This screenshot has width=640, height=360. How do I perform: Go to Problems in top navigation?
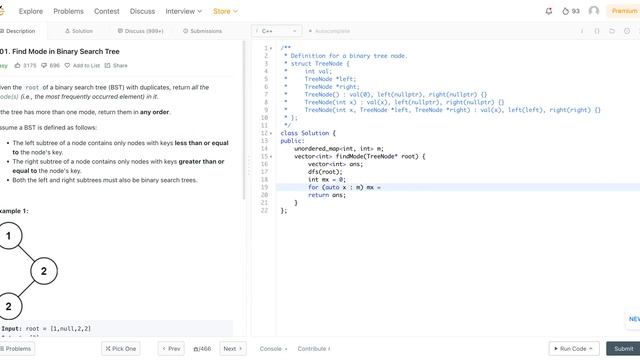pos(68,11)
